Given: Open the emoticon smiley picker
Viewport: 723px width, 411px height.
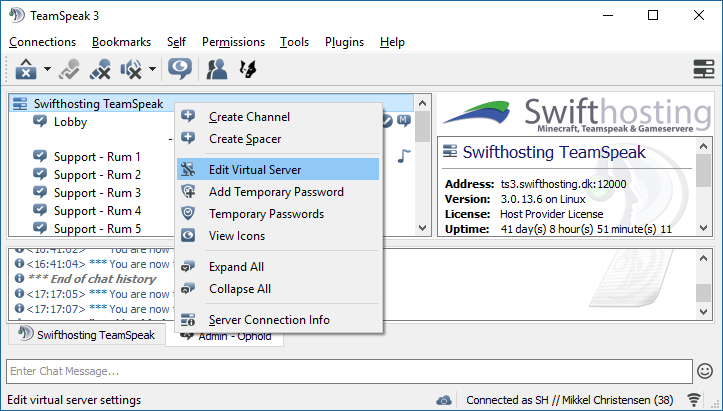Looking at the screenshot, I should (x=705, y=371).
